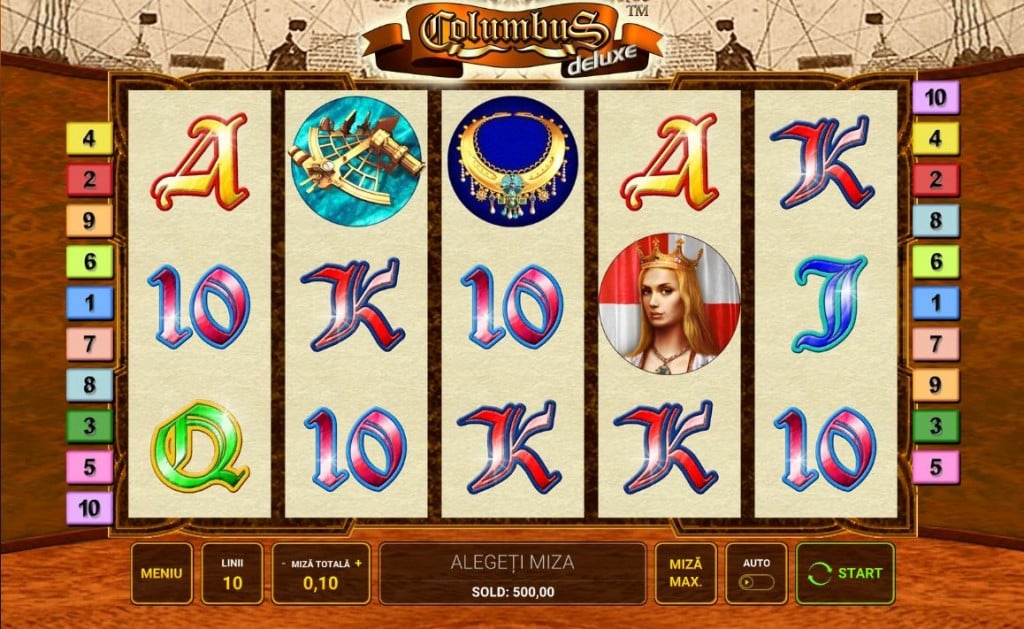The width and height of the screenshot is (1024, 629).
Task: Click the queen portrait symbol
Action: [669, 304]
